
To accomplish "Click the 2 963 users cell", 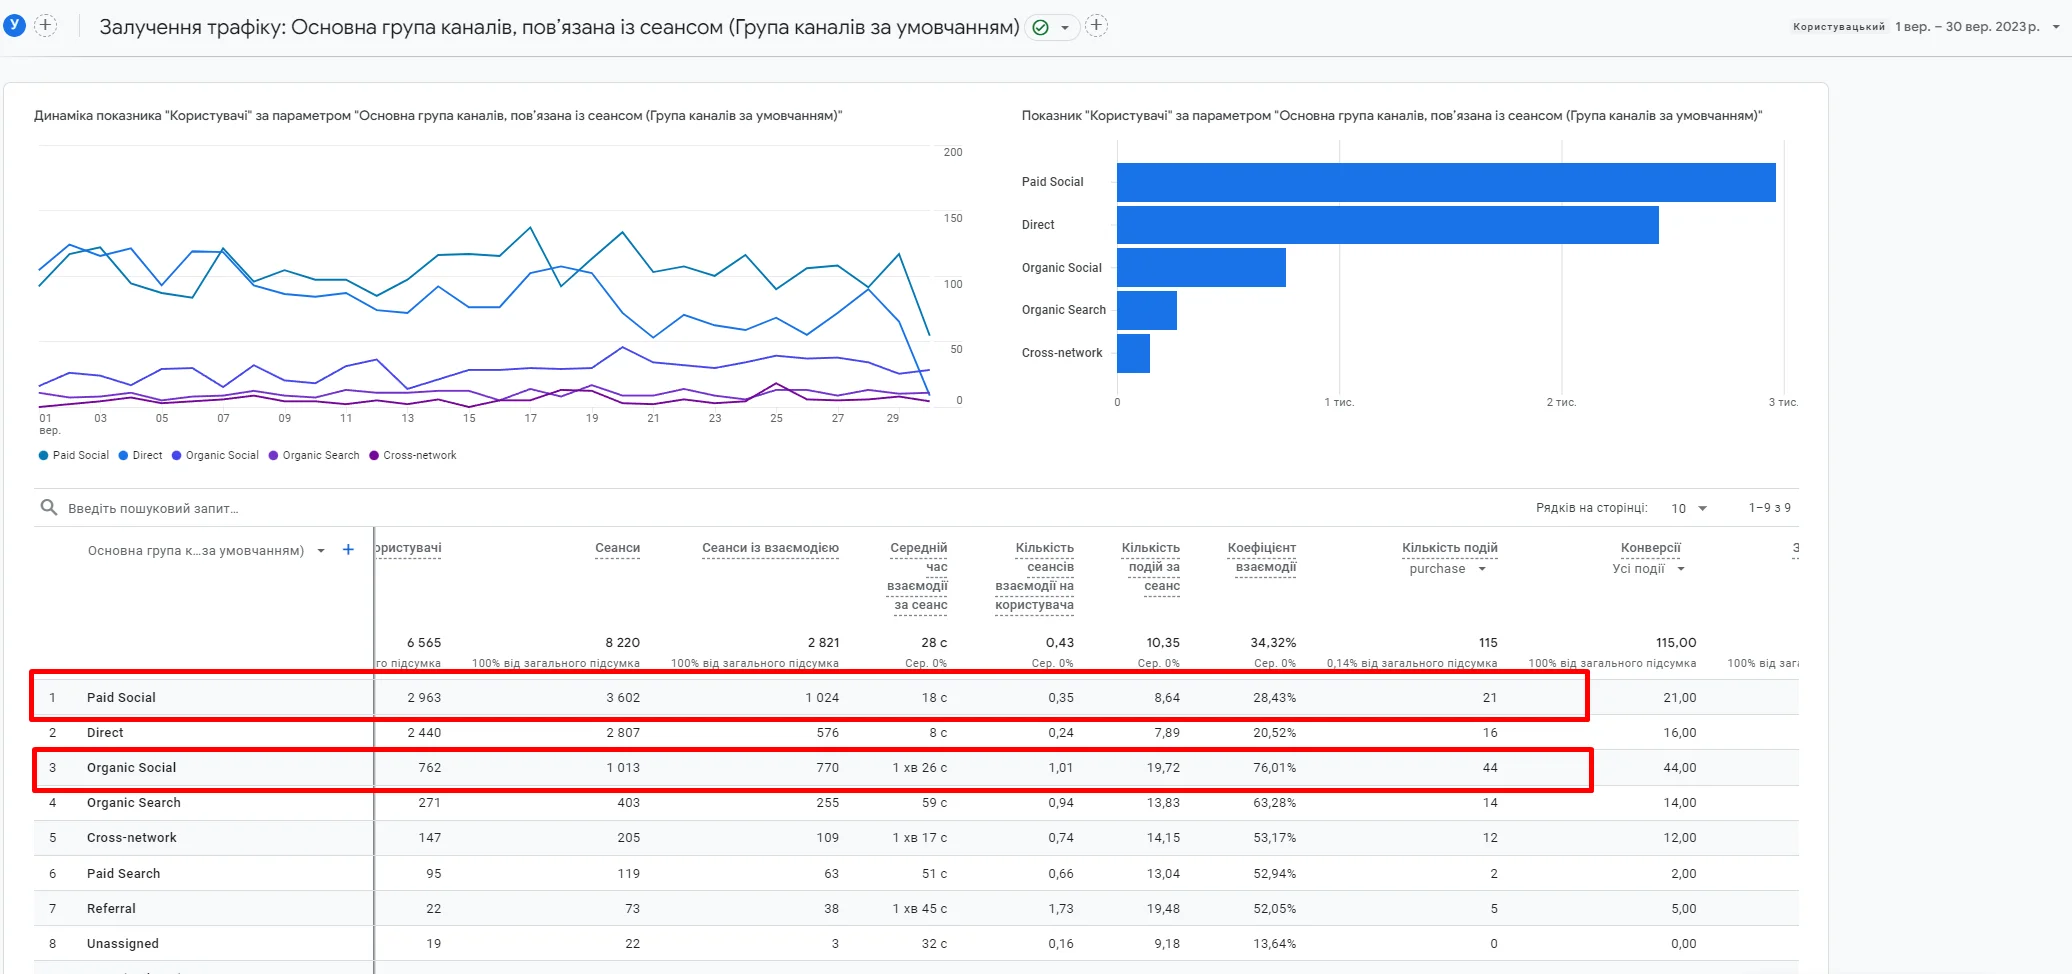I will click(x=424, y=698).
